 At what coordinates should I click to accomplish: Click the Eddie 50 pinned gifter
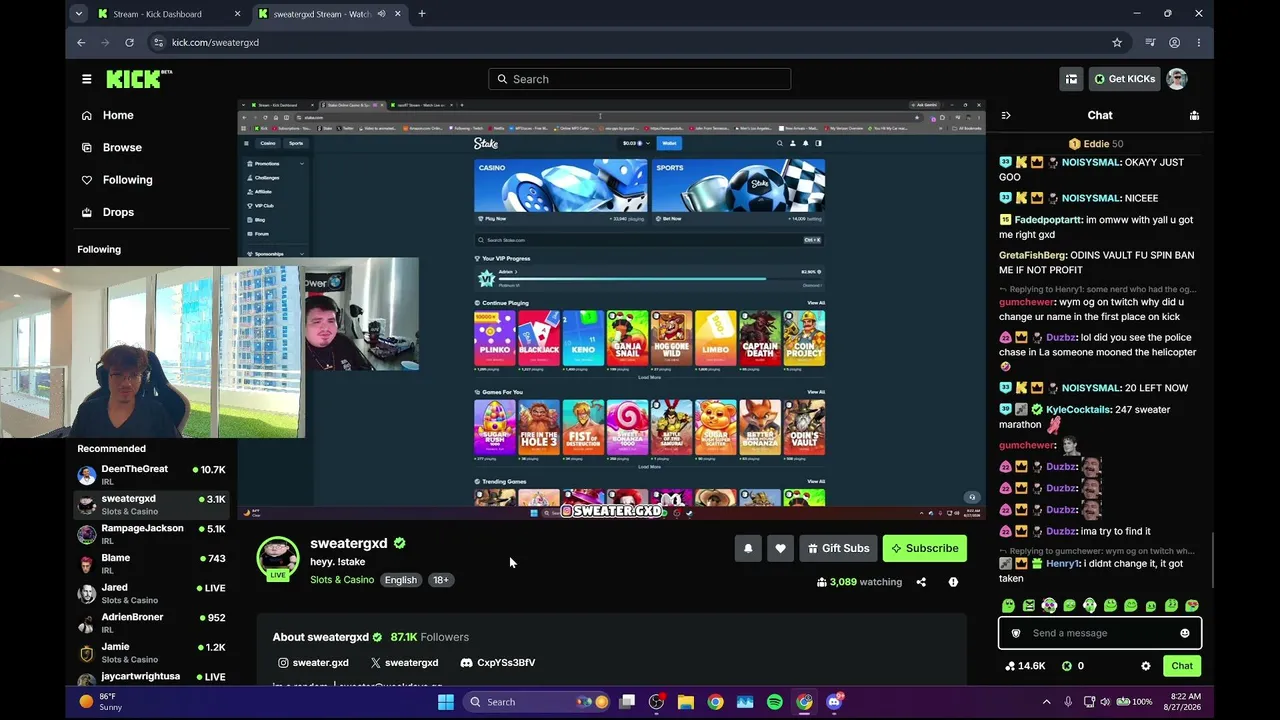[1096, 144]
